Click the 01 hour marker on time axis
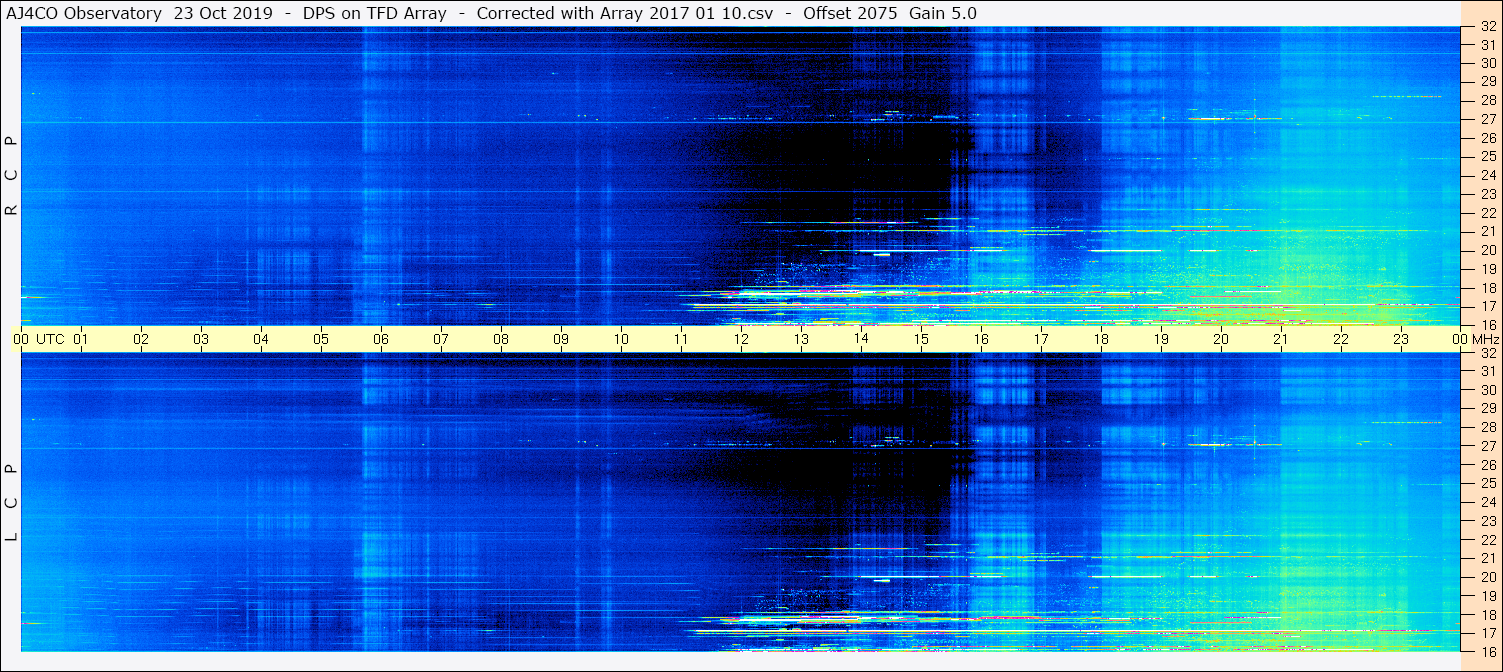The height and width of the screenshot is (672, 1503). click(81, 339)
